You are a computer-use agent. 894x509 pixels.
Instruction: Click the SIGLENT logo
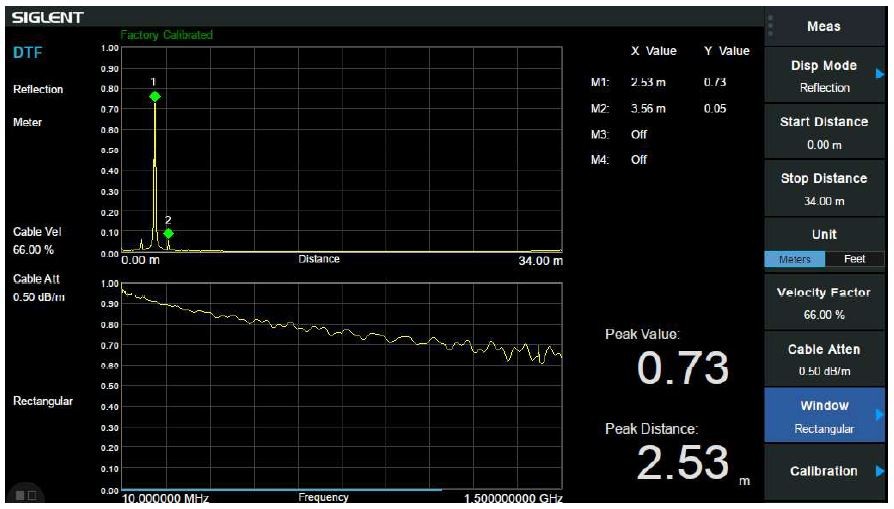(47, 18)
